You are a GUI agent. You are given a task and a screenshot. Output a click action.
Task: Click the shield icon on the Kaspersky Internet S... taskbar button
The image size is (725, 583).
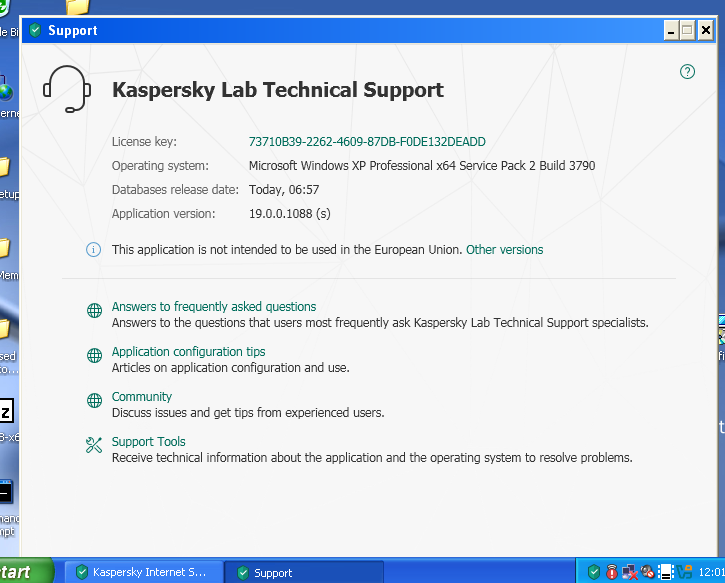[82, 572]
